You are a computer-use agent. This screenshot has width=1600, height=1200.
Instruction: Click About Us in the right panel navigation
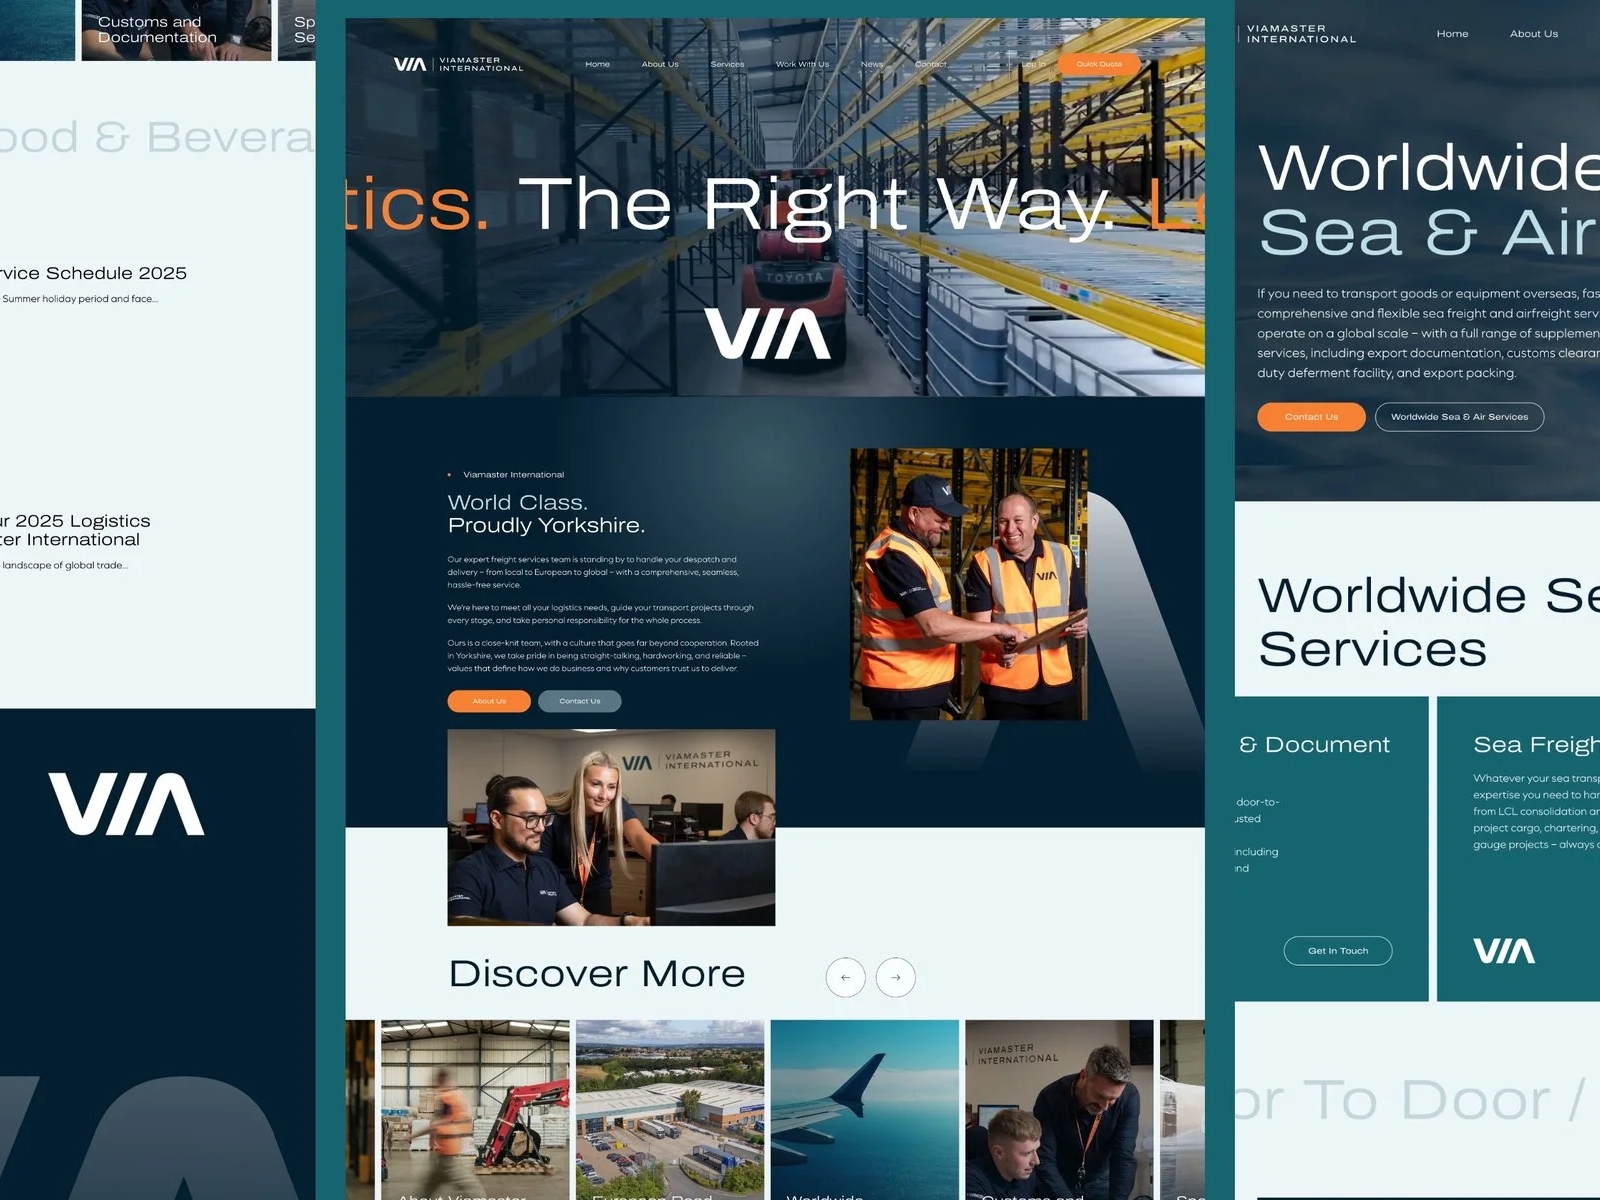(1533, 34)
